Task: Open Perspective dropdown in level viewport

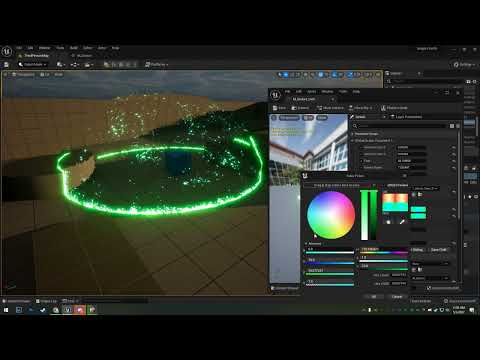Action: pyautogui.click(x=23, y=75)
